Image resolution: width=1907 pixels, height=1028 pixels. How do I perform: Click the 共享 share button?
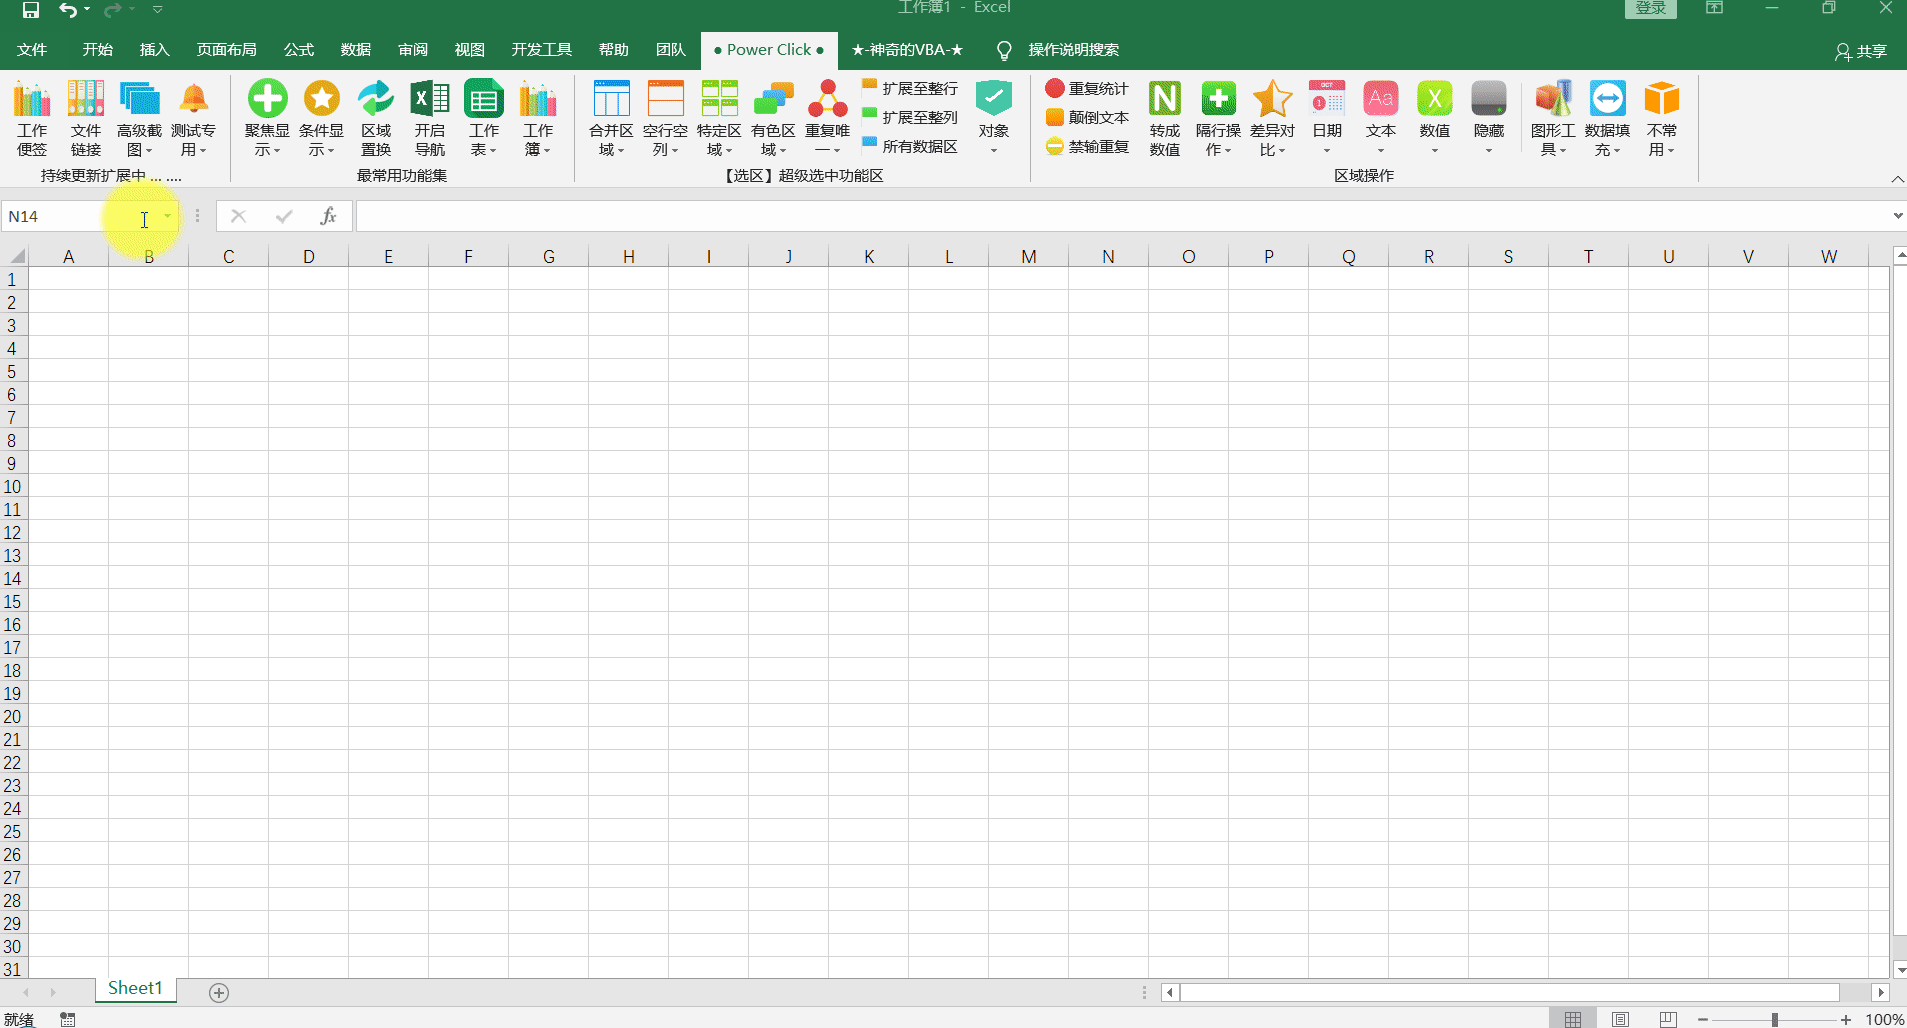click(1861, 51)
